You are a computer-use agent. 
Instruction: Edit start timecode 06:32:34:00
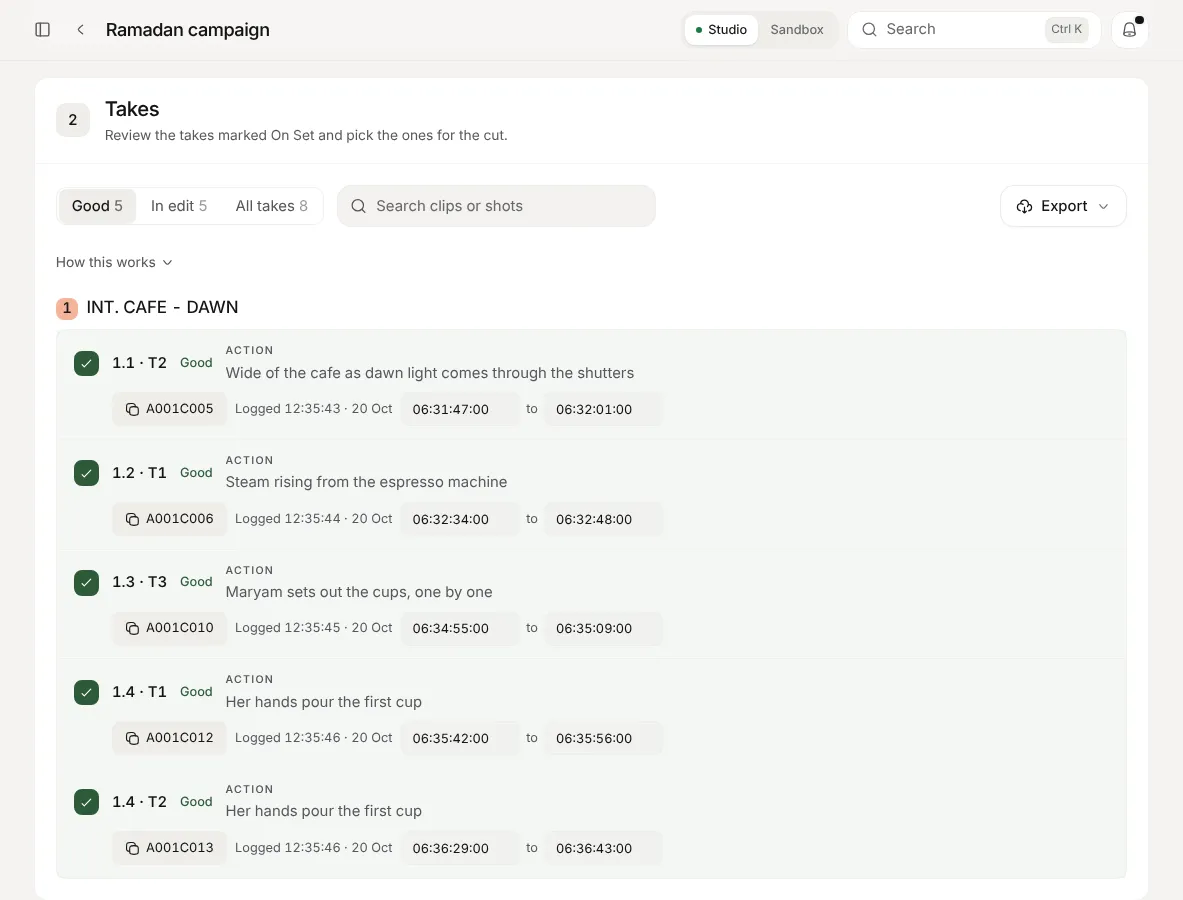459,519
